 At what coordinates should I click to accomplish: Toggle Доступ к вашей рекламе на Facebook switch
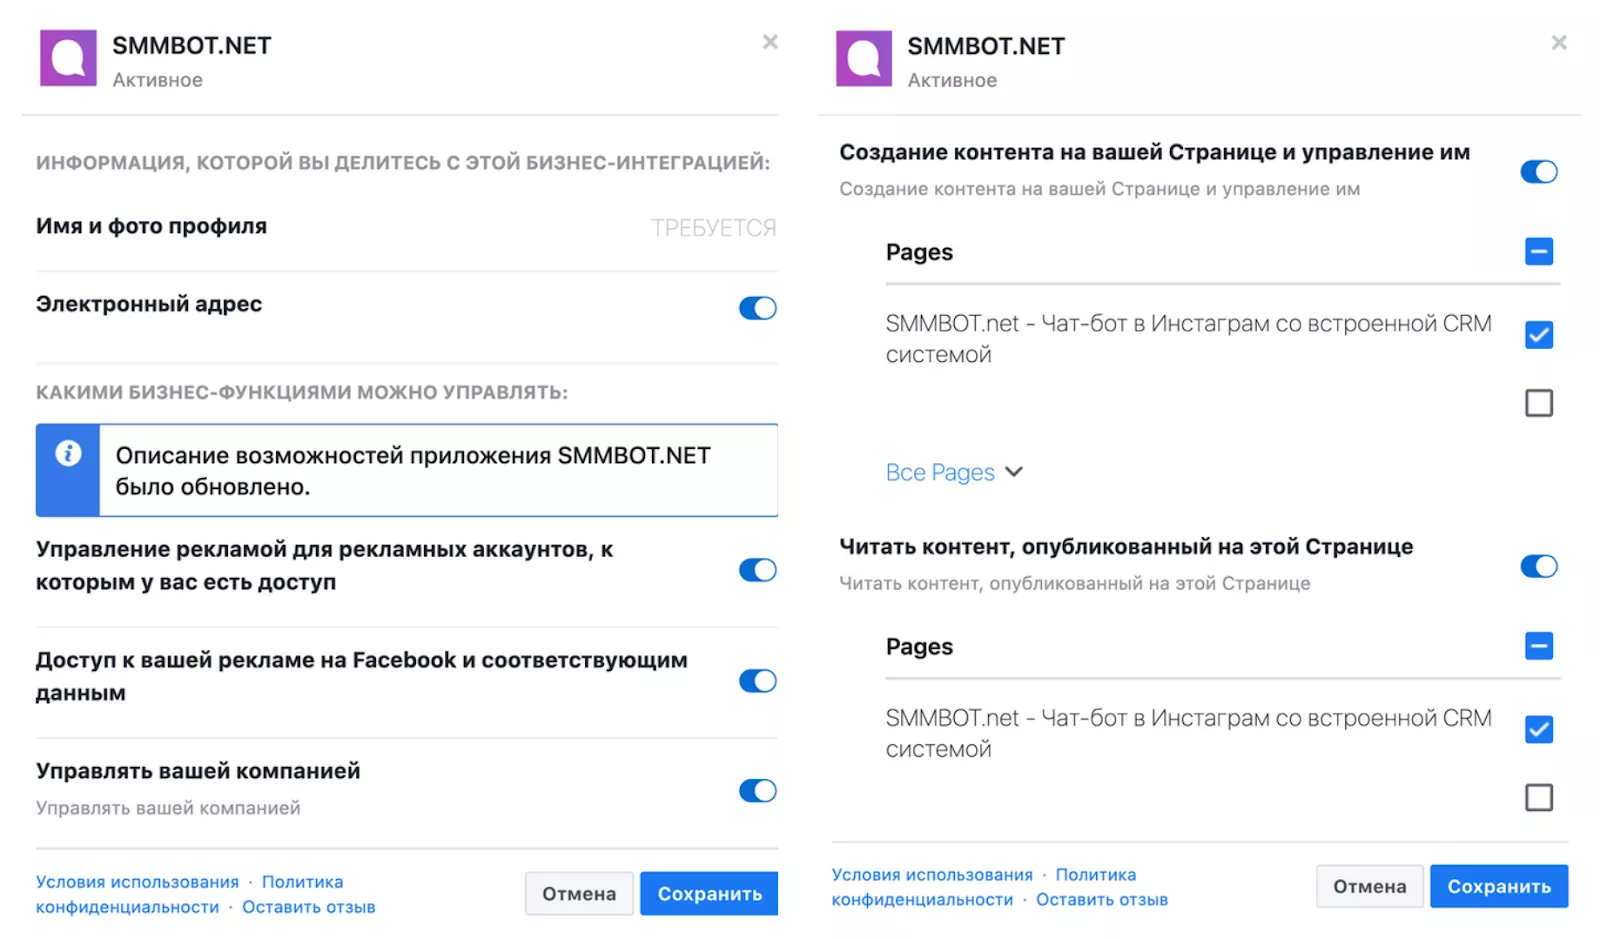[x=758, y=681]
